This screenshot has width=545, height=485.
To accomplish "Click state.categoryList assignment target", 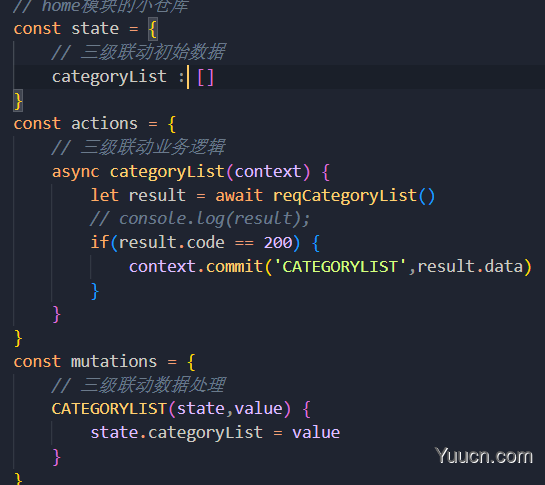I will [x=177, y=433].
